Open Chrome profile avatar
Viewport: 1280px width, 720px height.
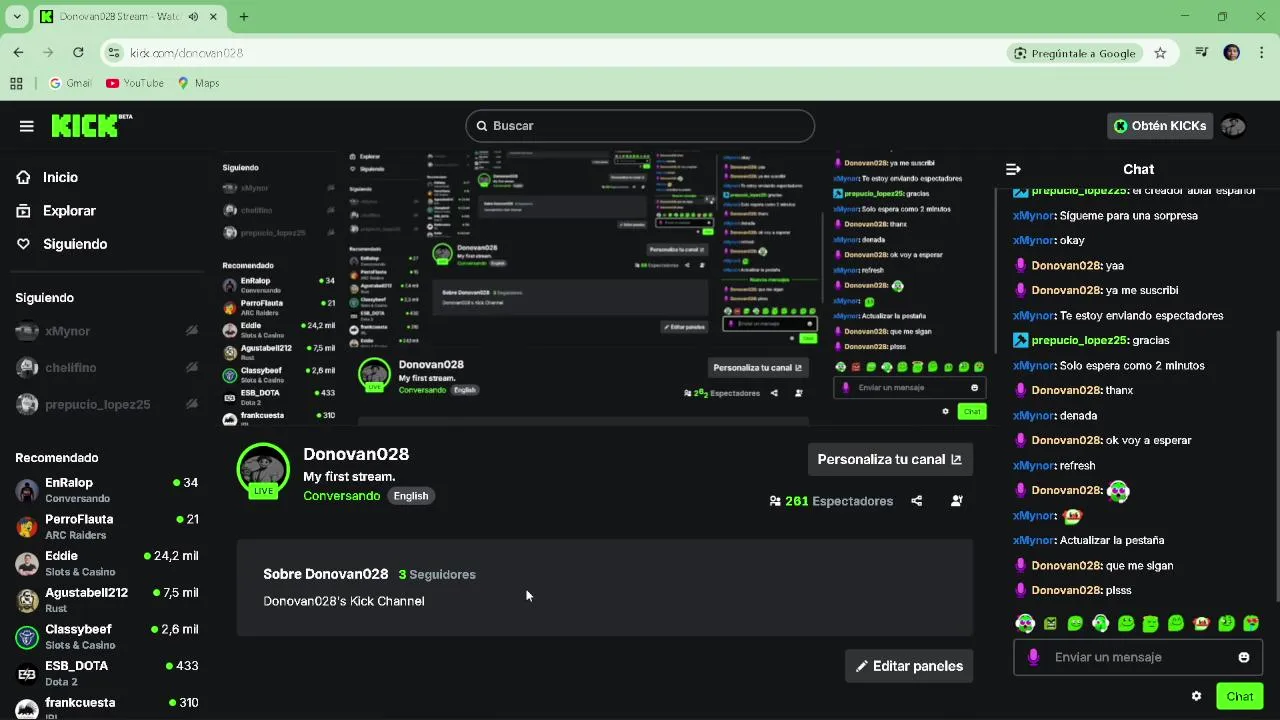tap(1232, 53)
